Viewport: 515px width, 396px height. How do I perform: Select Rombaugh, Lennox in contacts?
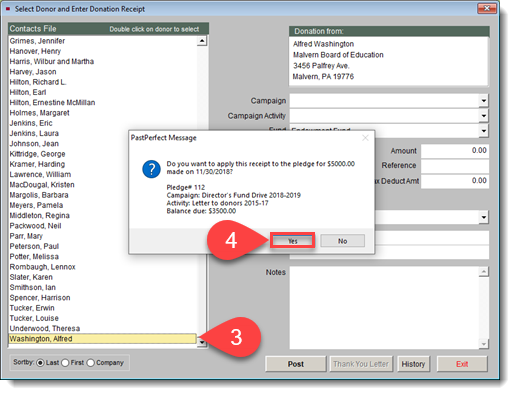pyautogui.click(x=43, y=267)
